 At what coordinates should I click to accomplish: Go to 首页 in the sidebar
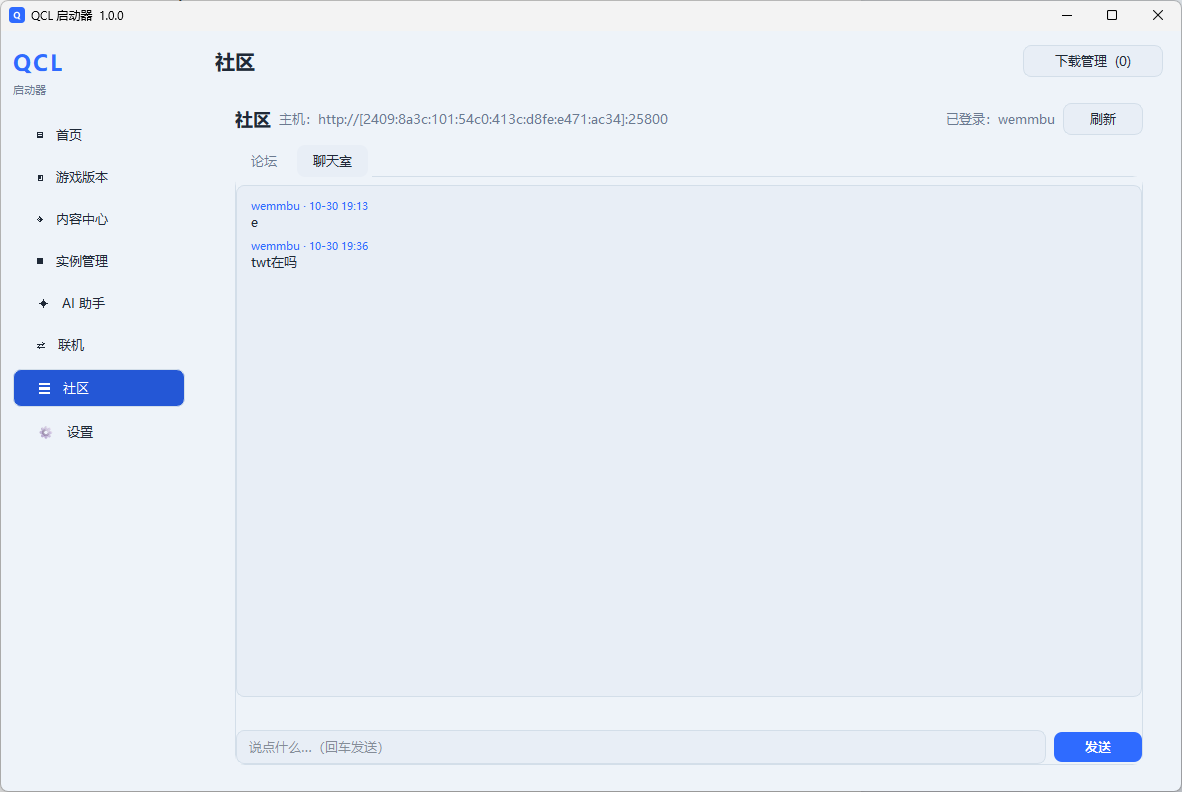(x=99, y=135)
